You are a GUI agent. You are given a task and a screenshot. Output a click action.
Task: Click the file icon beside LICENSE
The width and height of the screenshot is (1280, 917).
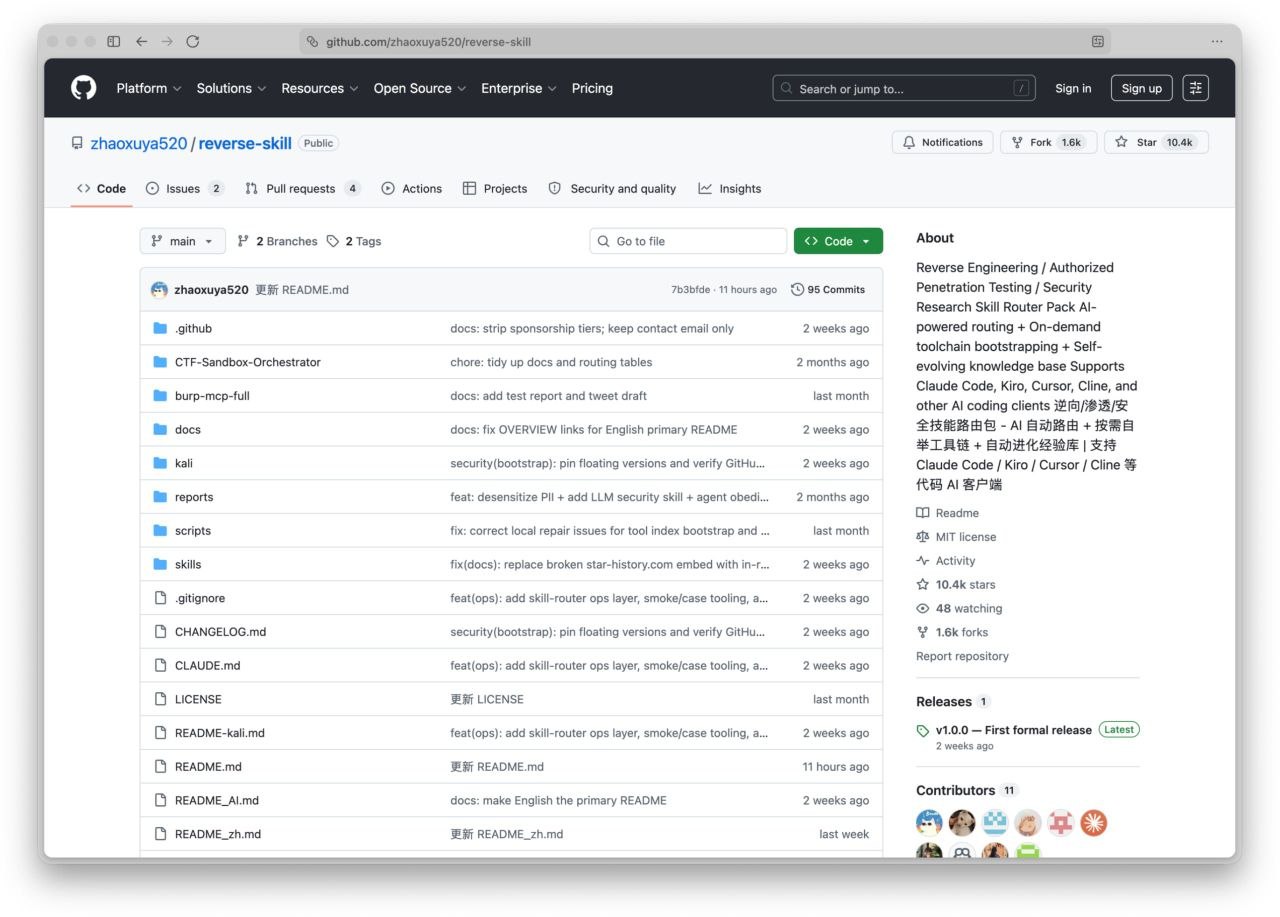pos(160,699)
